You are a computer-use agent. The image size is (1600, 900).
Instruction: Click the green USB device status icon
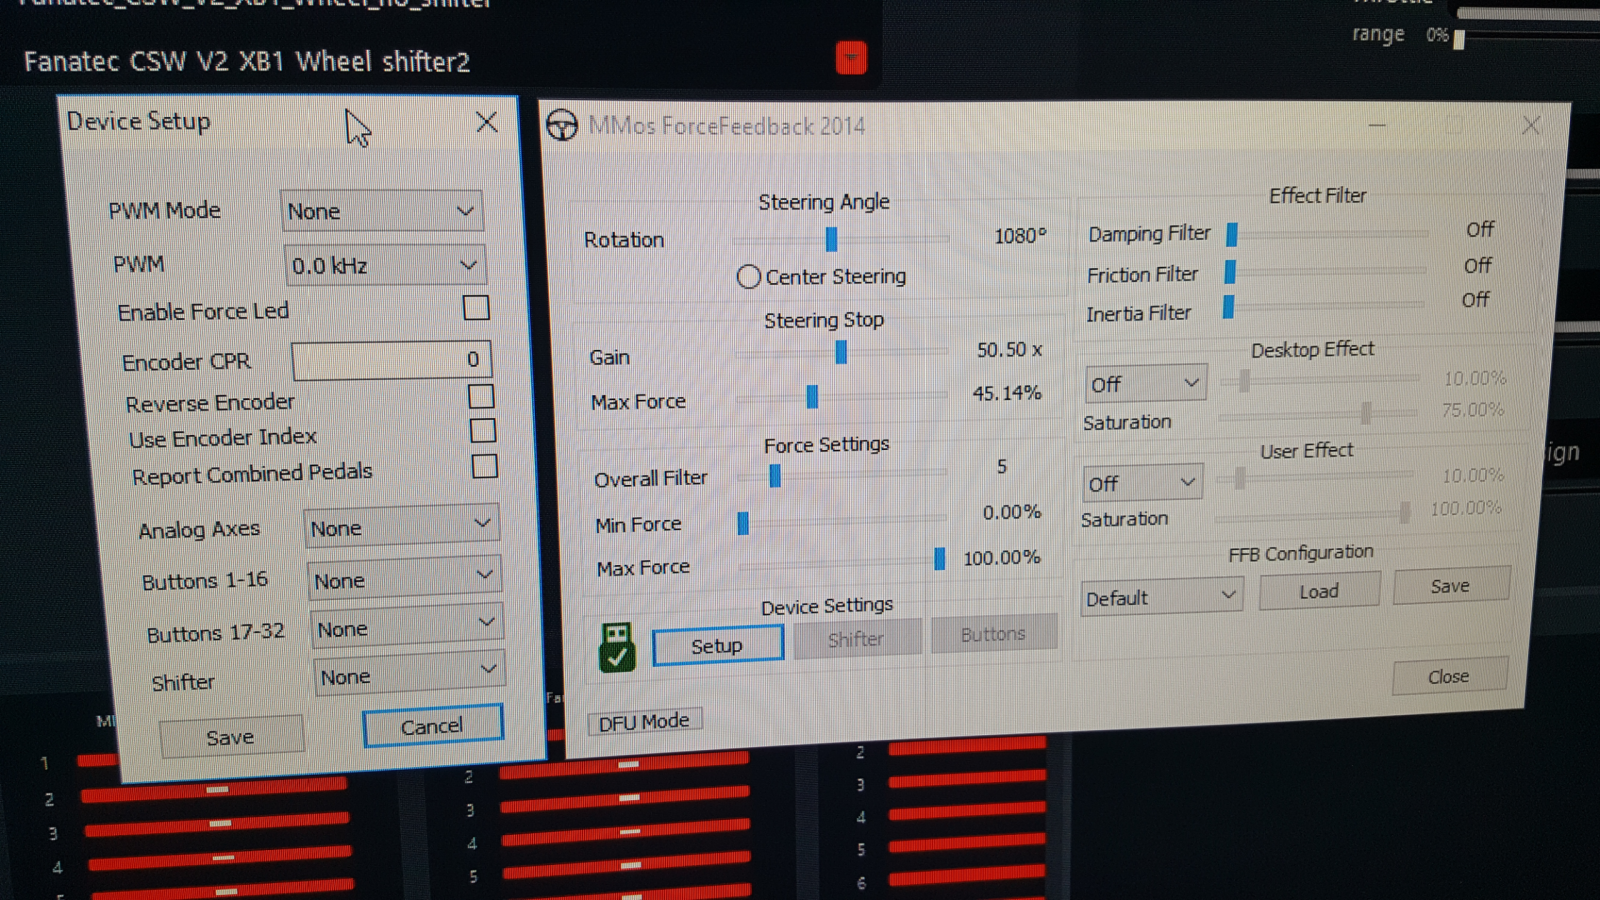pos(617,646)
